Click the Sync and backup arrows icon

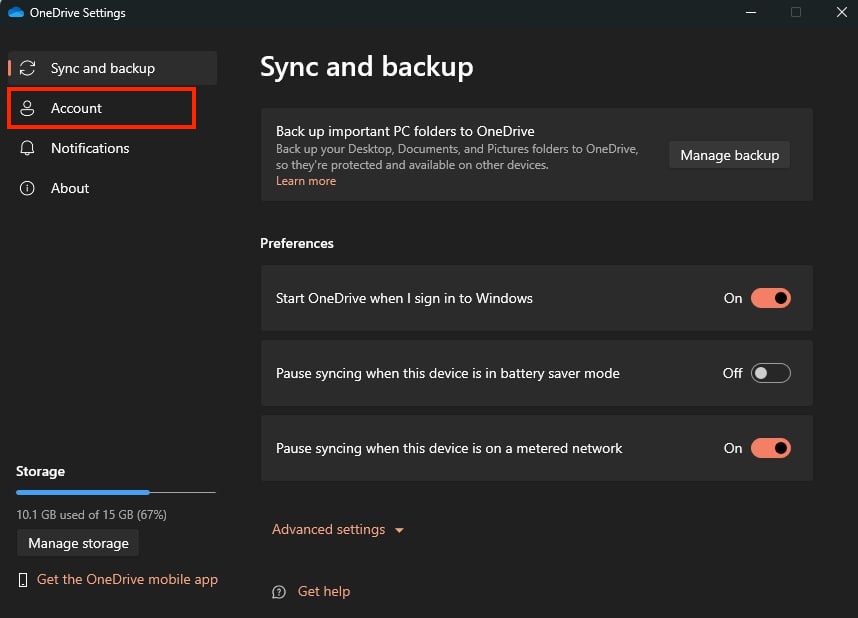[x=28, y=68]
